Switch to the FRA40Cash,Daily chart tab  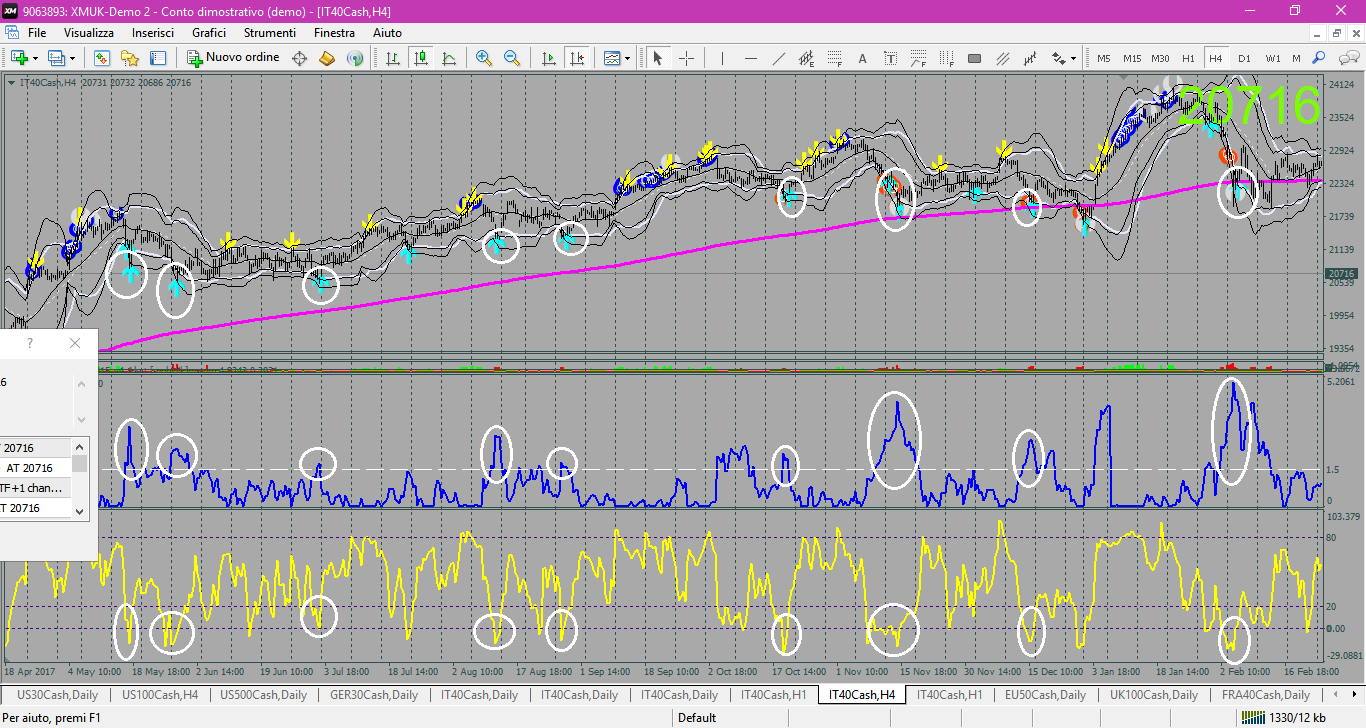point(1265,694)
